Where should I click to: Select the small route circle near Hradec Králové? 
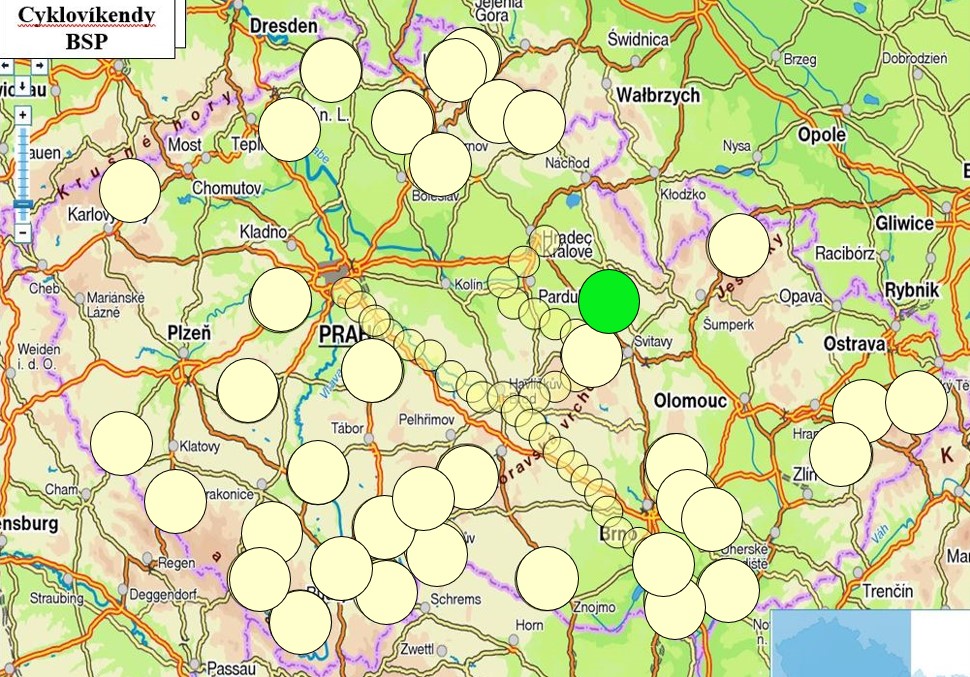click(x=545, y=242)
